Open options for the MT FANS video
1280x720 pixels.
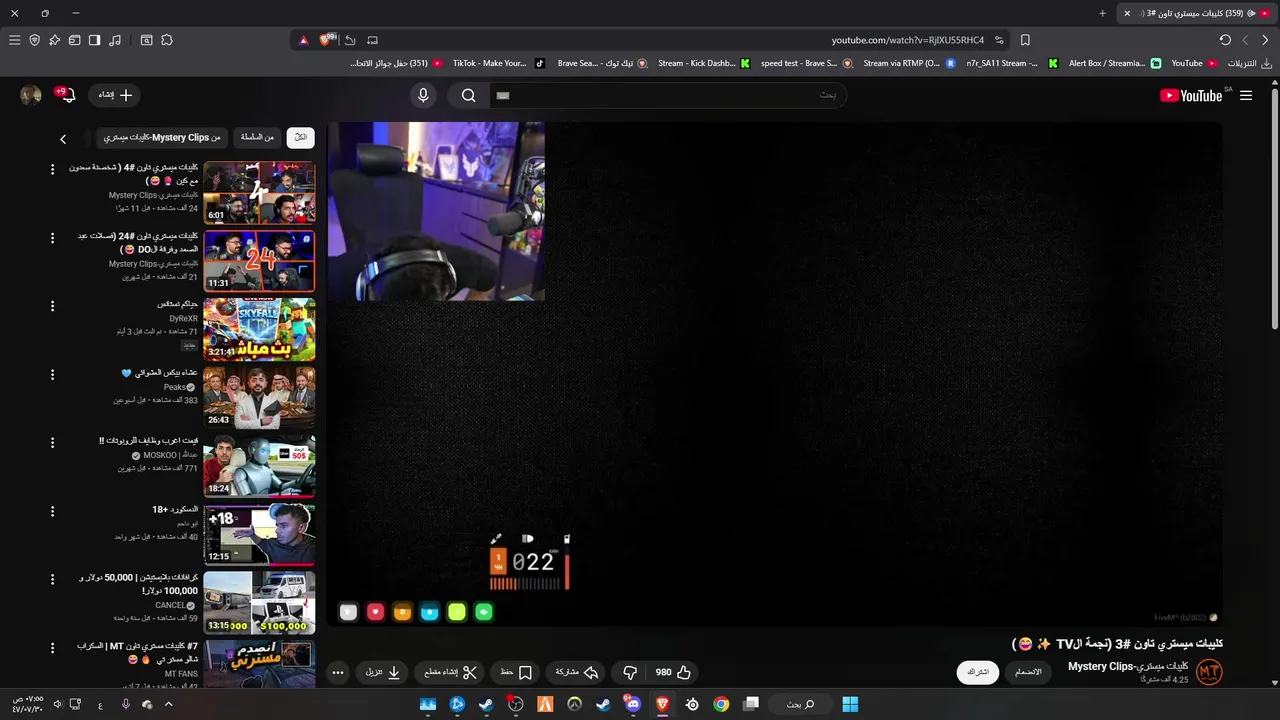tap(53, 647)
